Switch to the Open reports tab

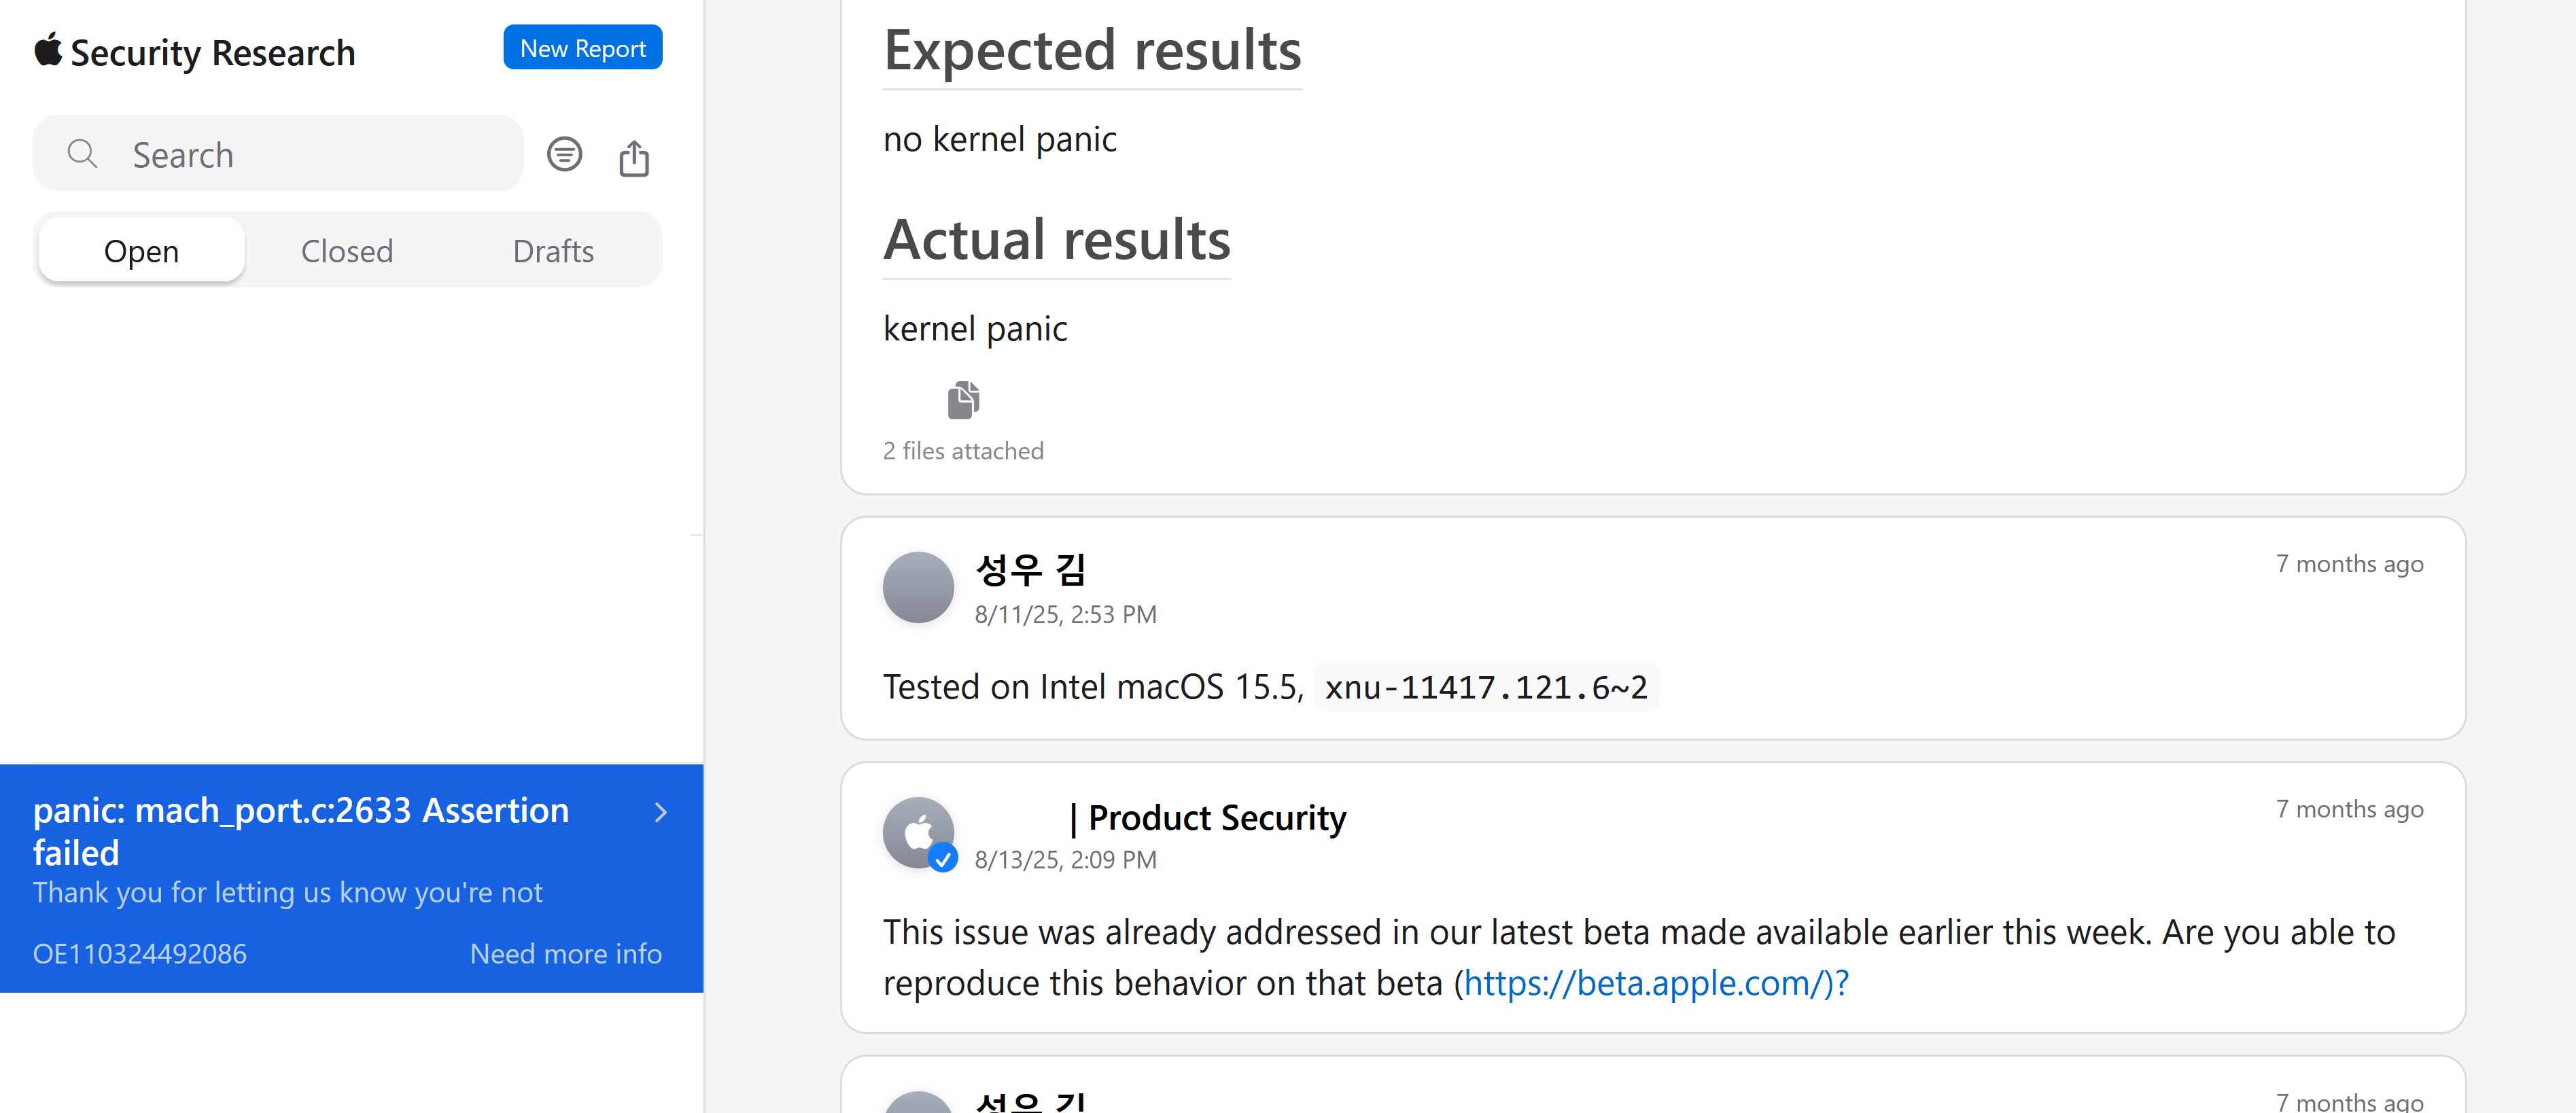coord(141,251)
